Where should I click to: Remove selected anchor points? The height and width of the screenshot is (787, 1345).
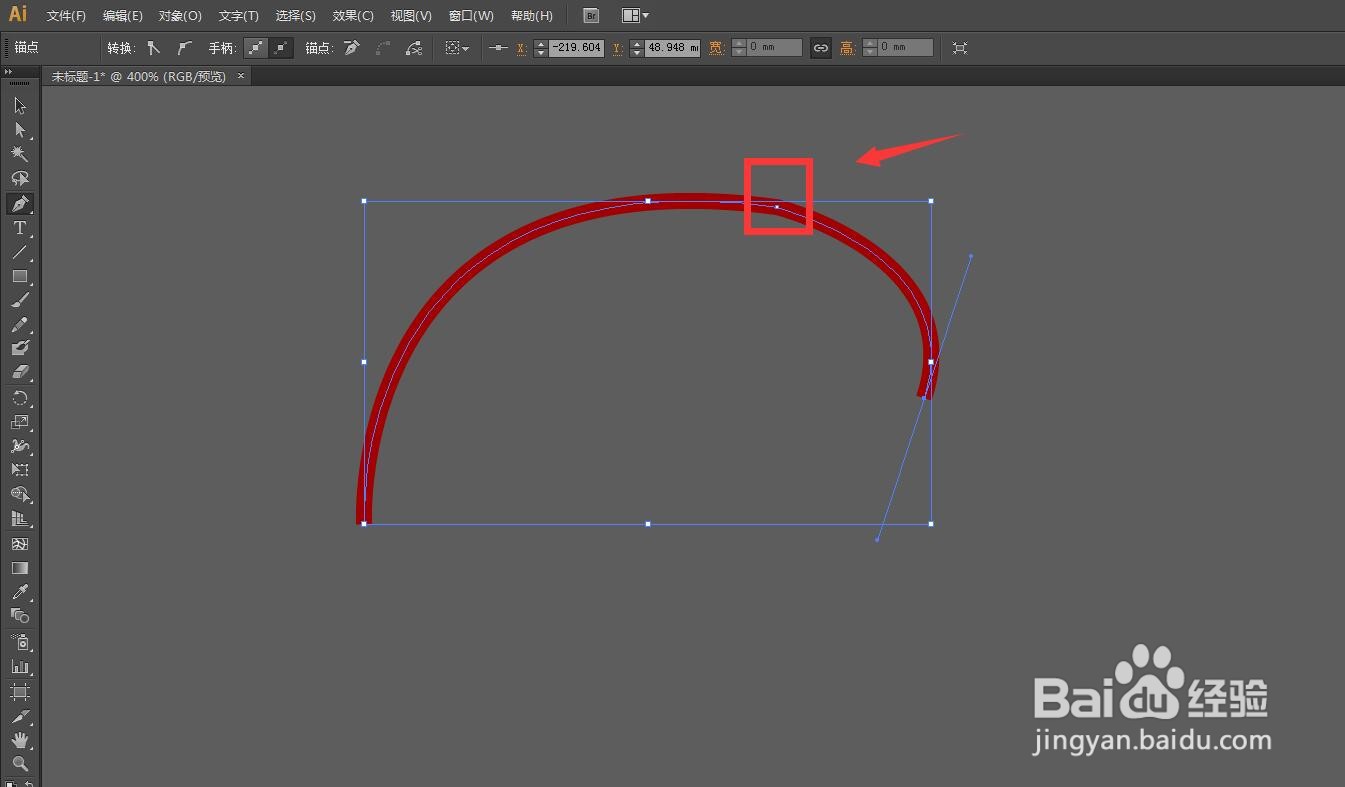pos(351,48)
